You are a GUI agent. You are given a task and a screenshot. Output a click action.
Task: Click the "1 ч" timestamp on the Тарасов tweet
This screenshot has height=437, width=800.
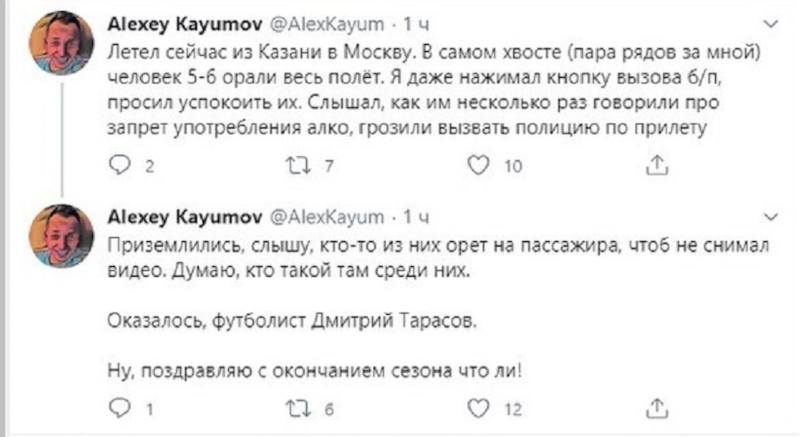[x=414, y=215]
